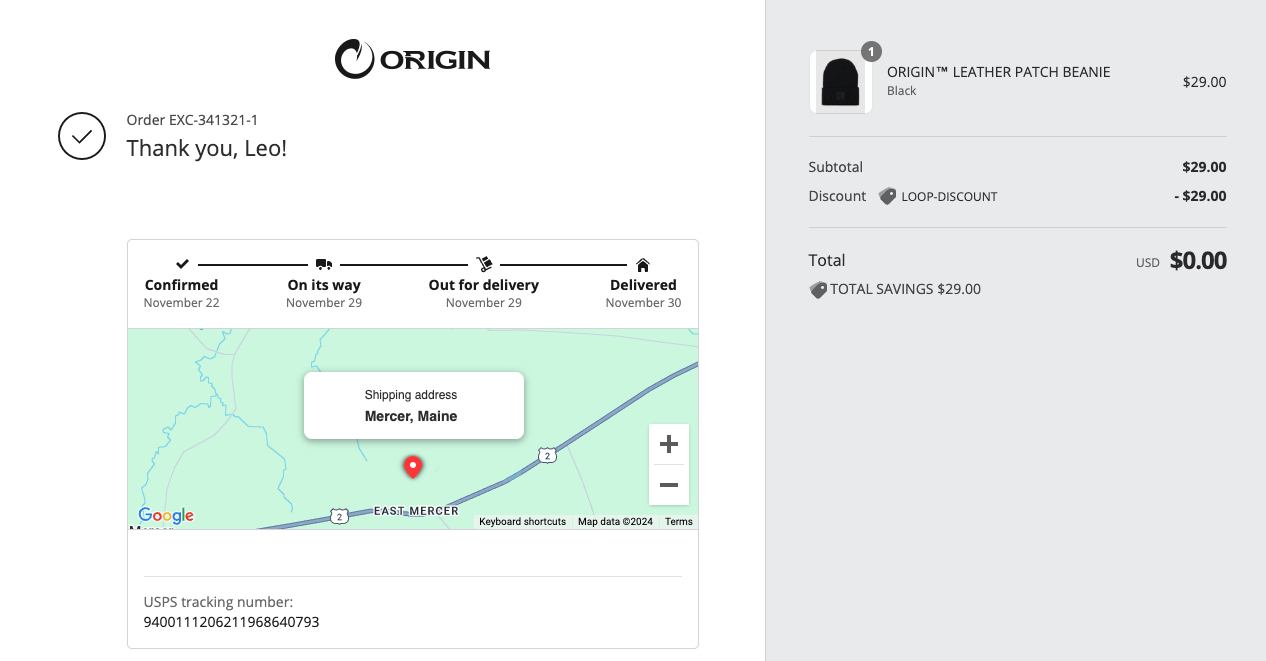
Task: Click the discount tag icon beside LOOP-DISCOUNT
Action: (x=887, y=196)
